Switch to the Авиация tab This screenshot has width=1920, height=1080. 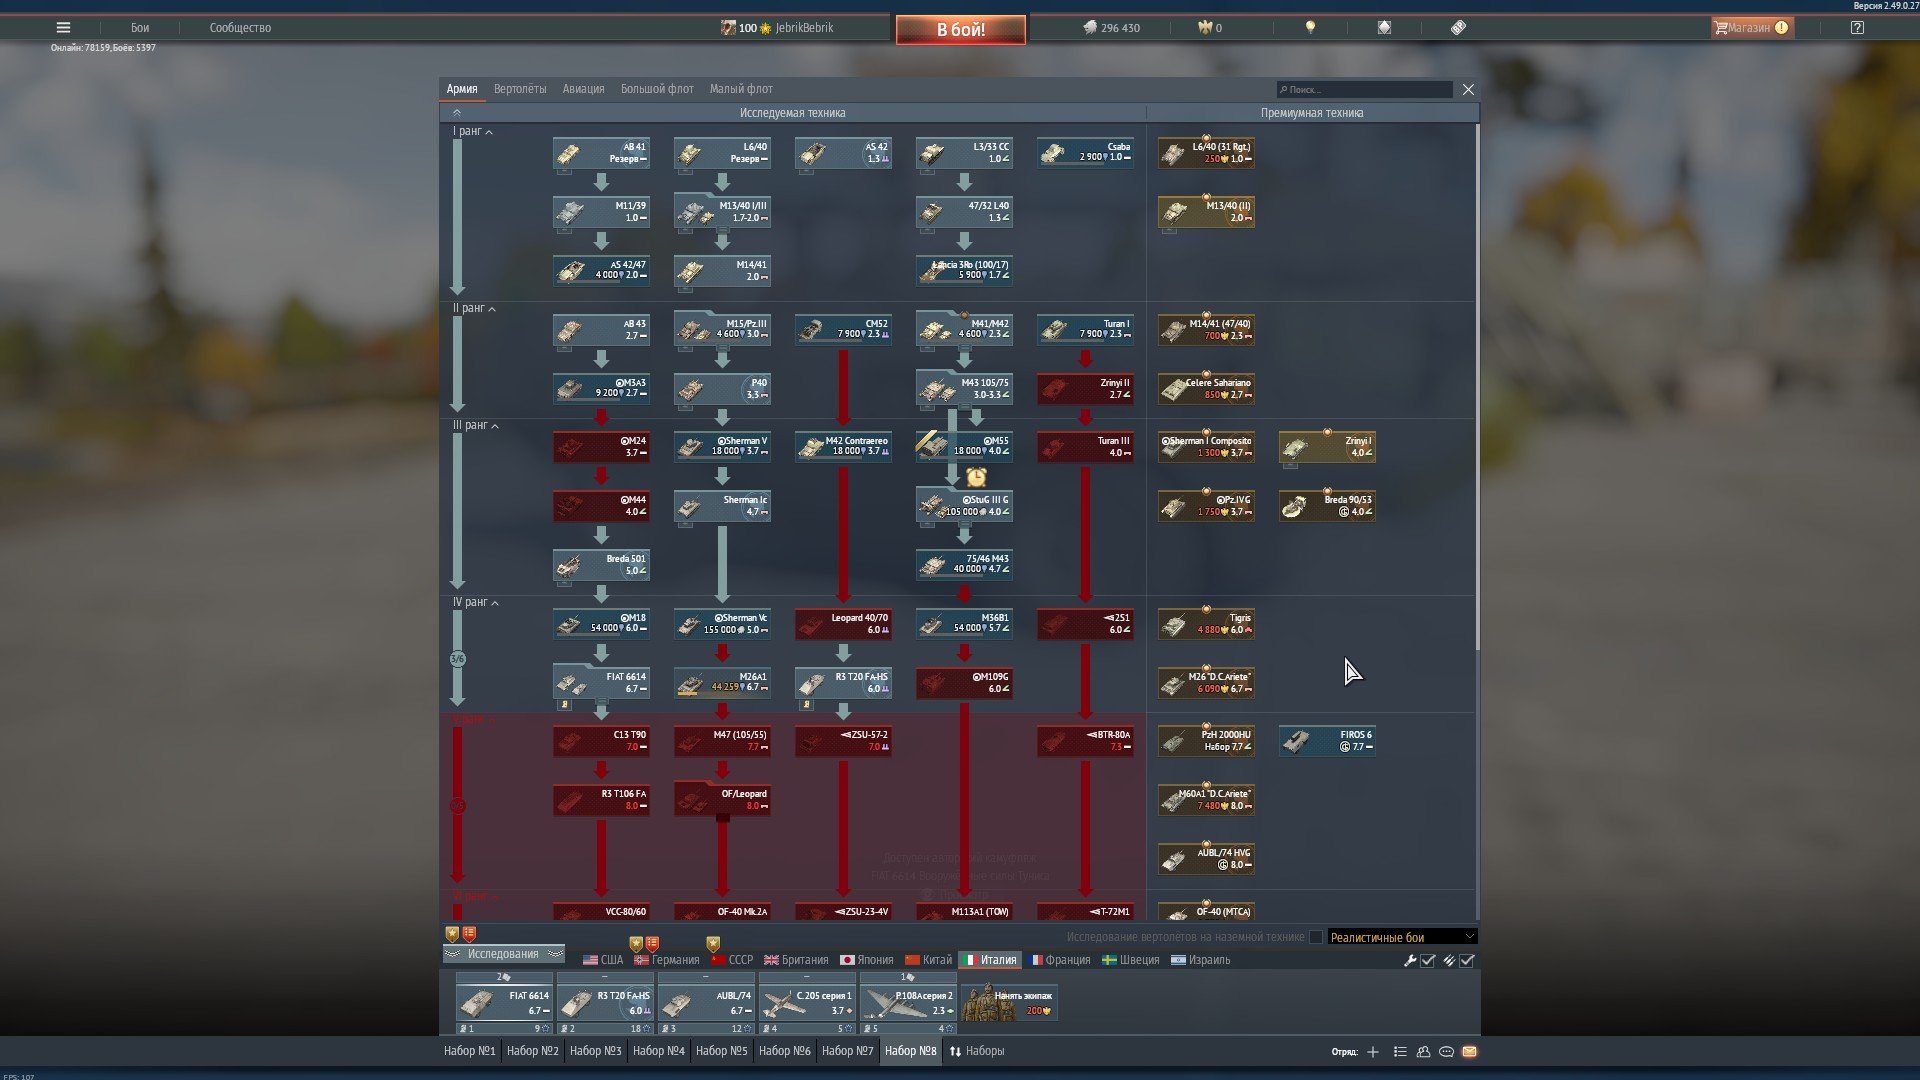[583, 89]
